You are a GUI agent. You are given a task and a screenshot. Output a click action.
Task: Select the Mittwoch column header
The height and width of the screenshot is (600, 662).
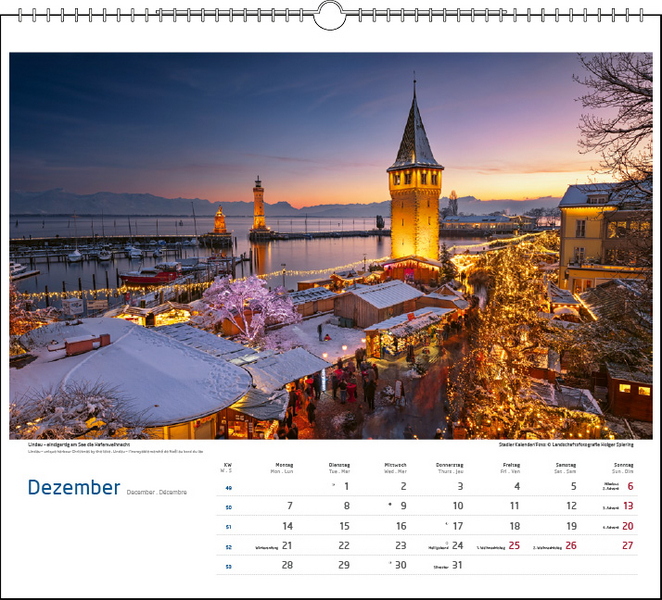395,466
